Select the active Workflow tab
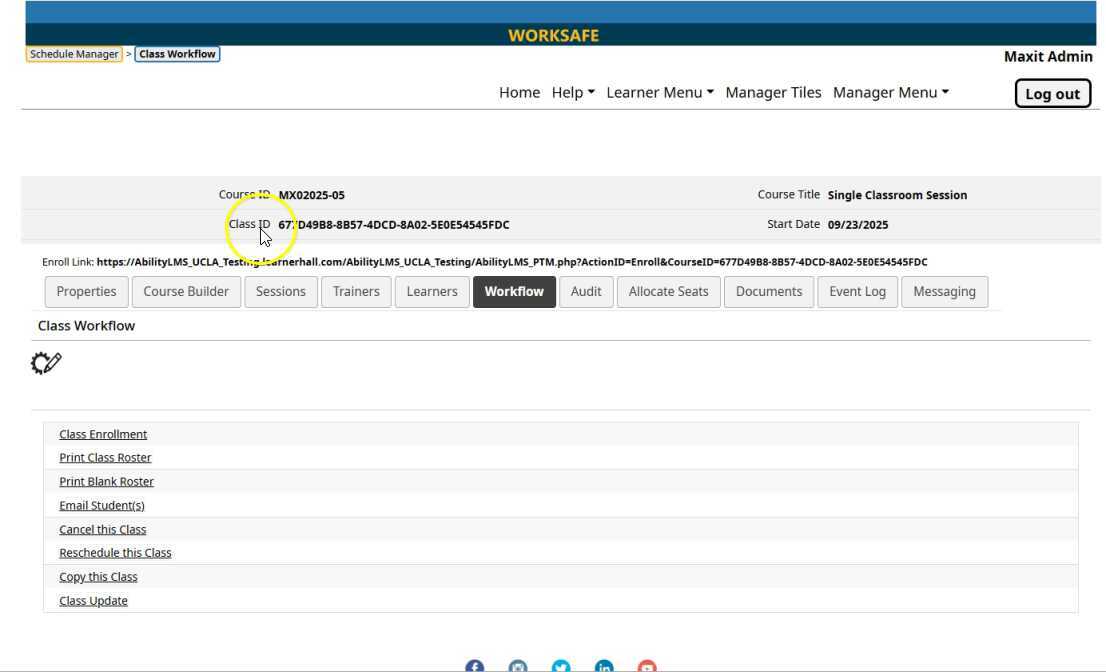Screen dimensions: 1106x672 pyautogui.click(x=514, y=292)
